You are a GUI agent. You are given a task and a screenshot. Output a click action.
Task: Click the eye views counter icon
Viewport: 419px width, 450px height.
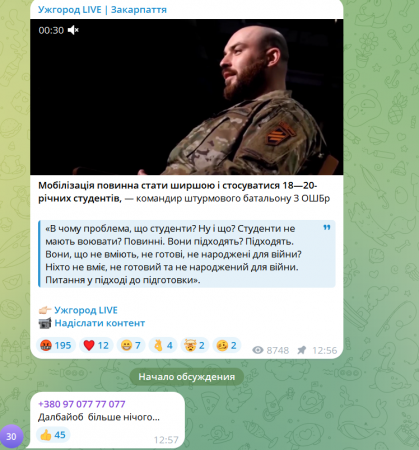click(x=258, y=350)
